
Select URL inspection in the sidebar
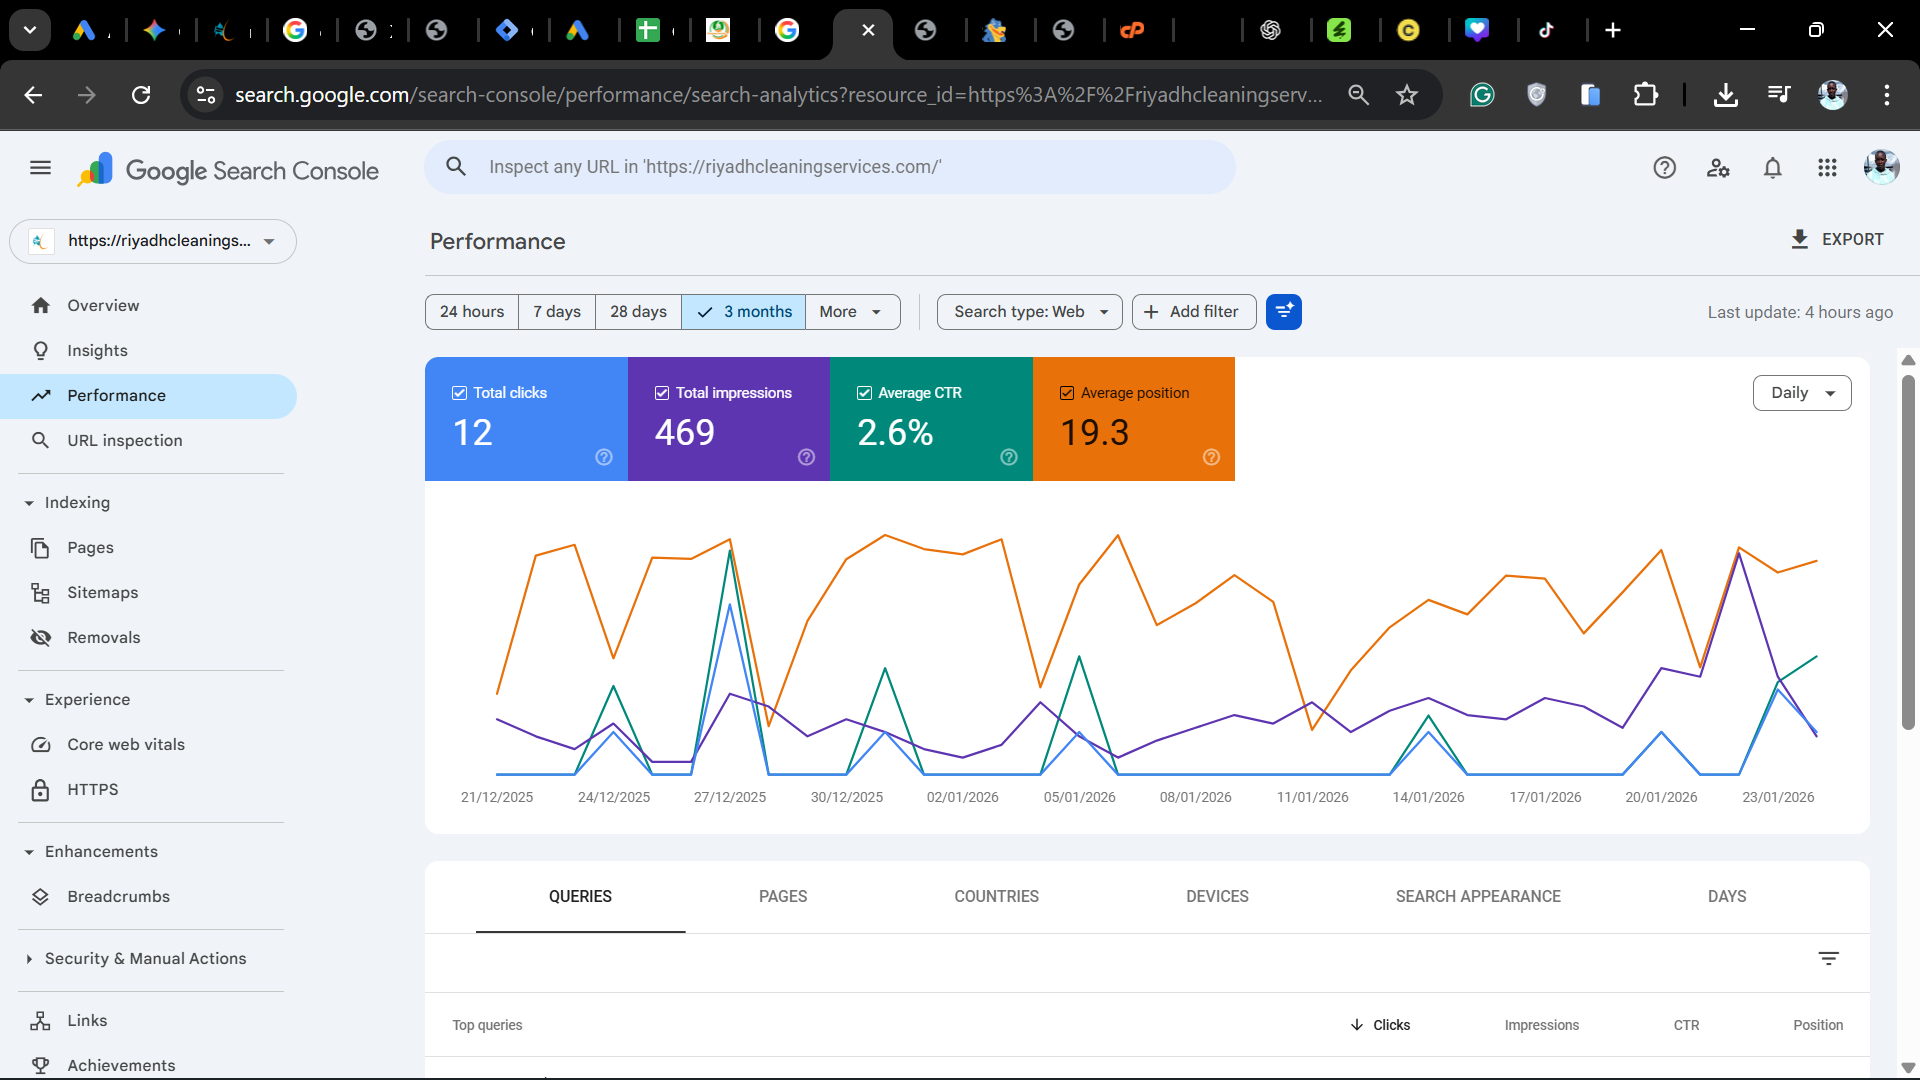pos(124,440)
